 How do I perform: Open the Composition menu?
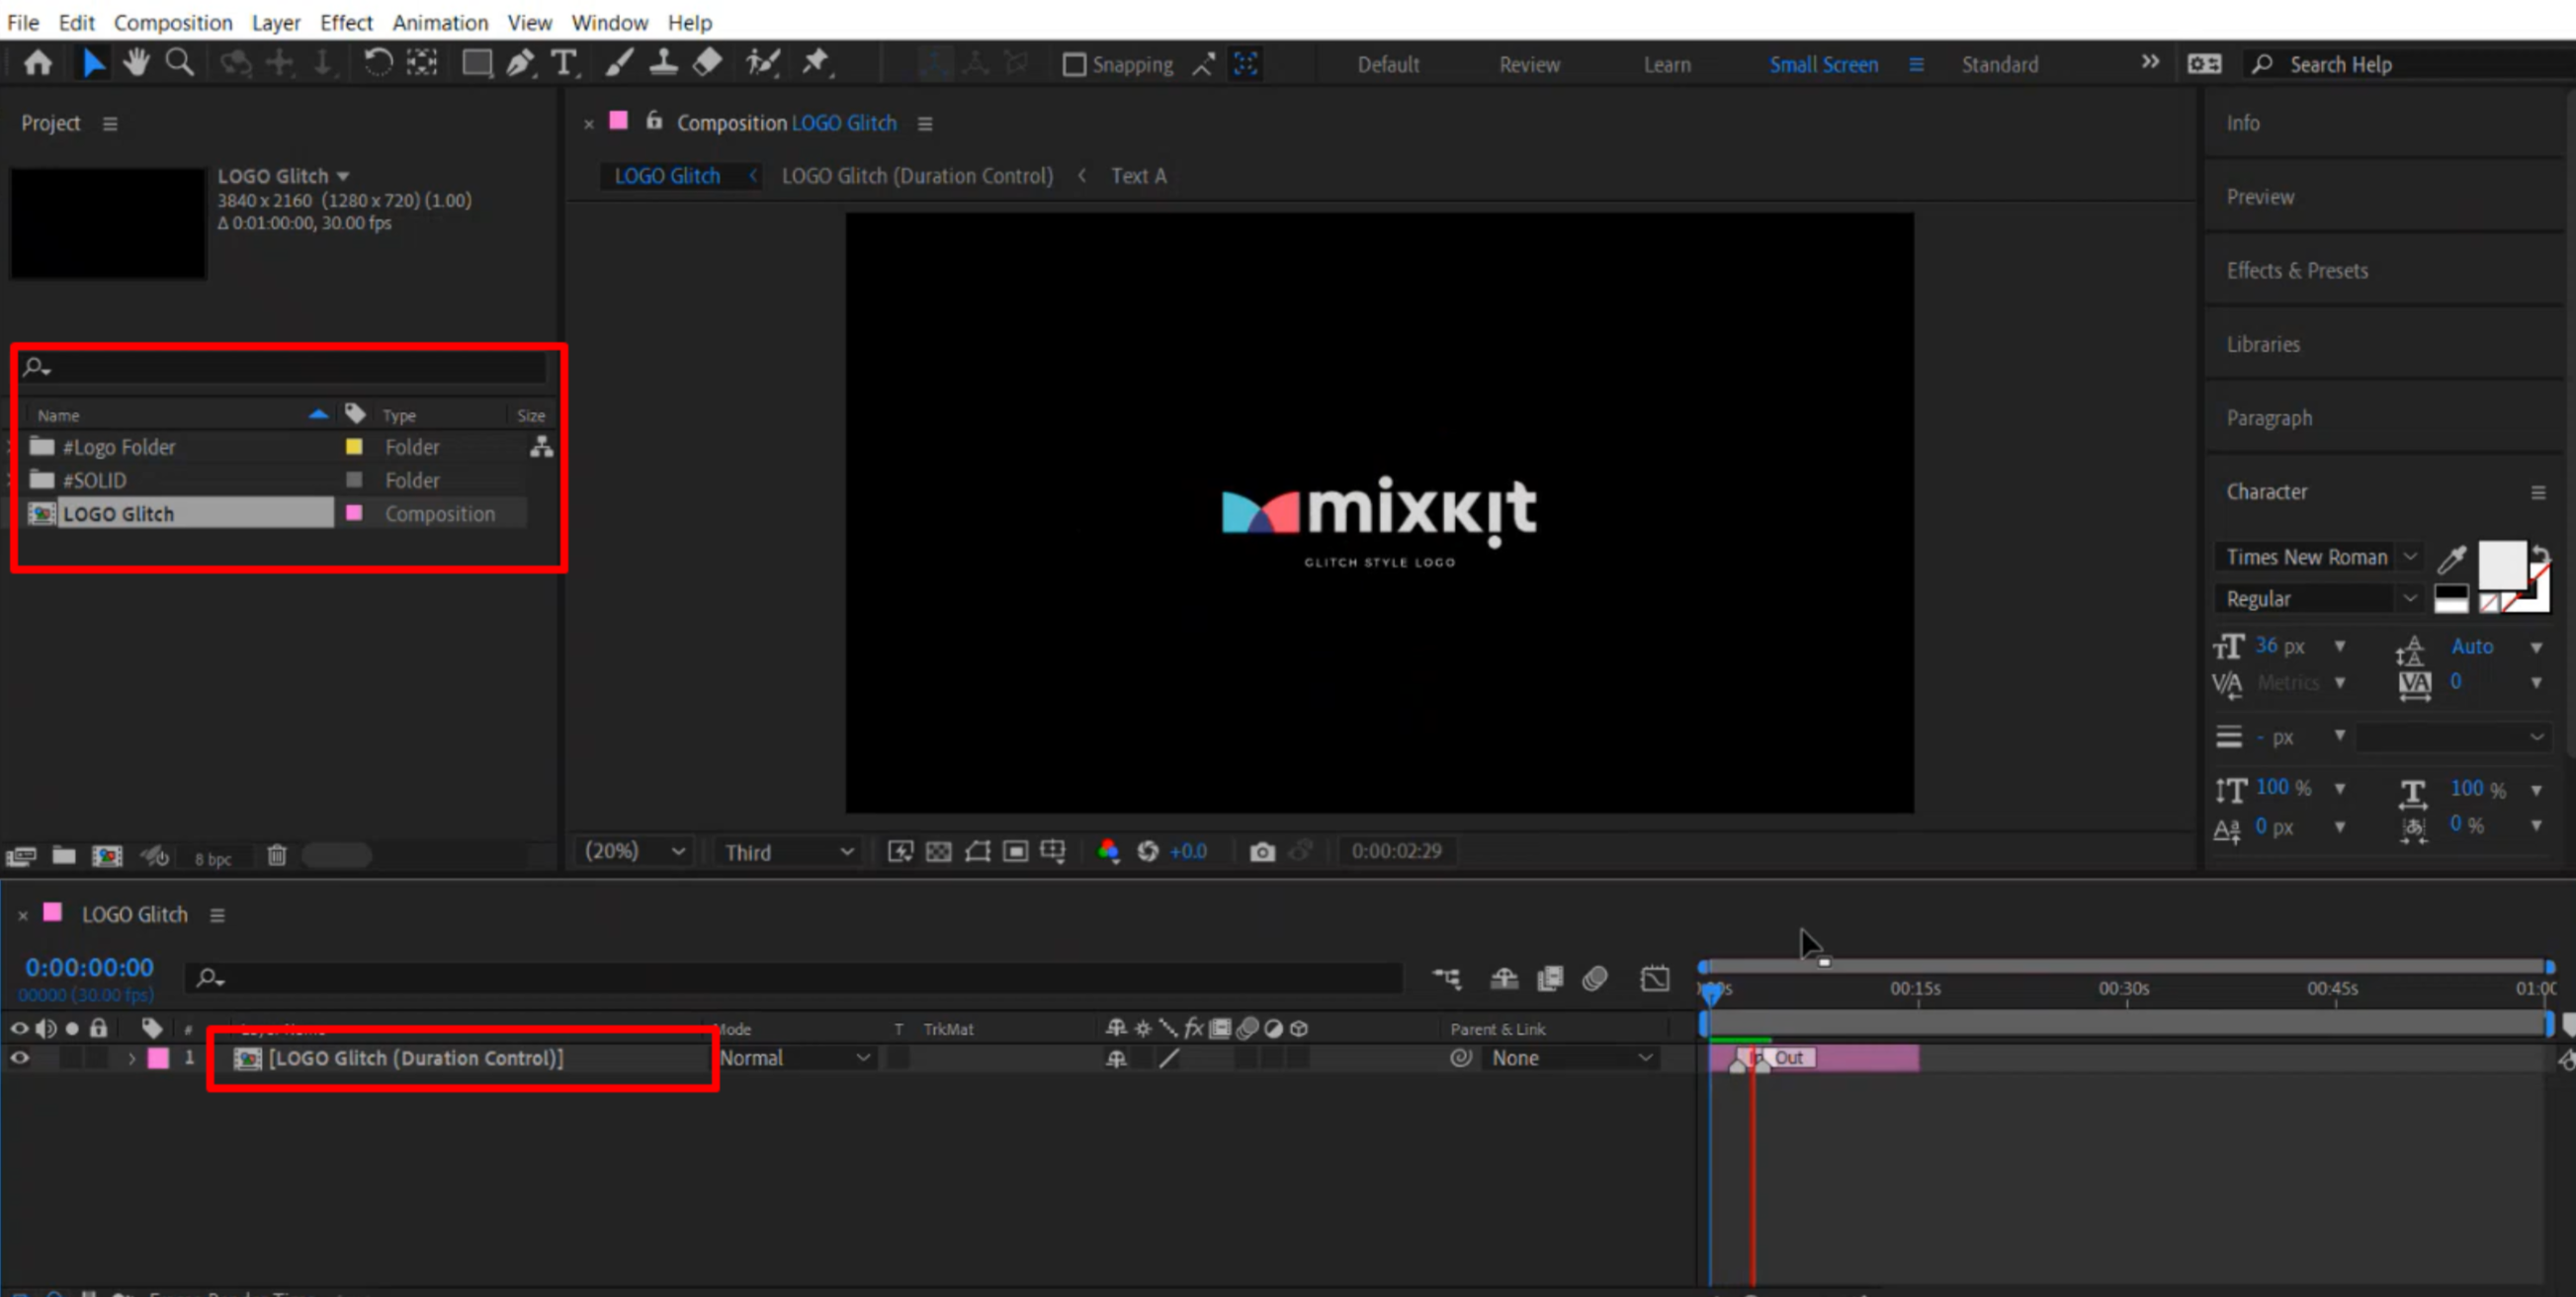click(x=172, y=22)
